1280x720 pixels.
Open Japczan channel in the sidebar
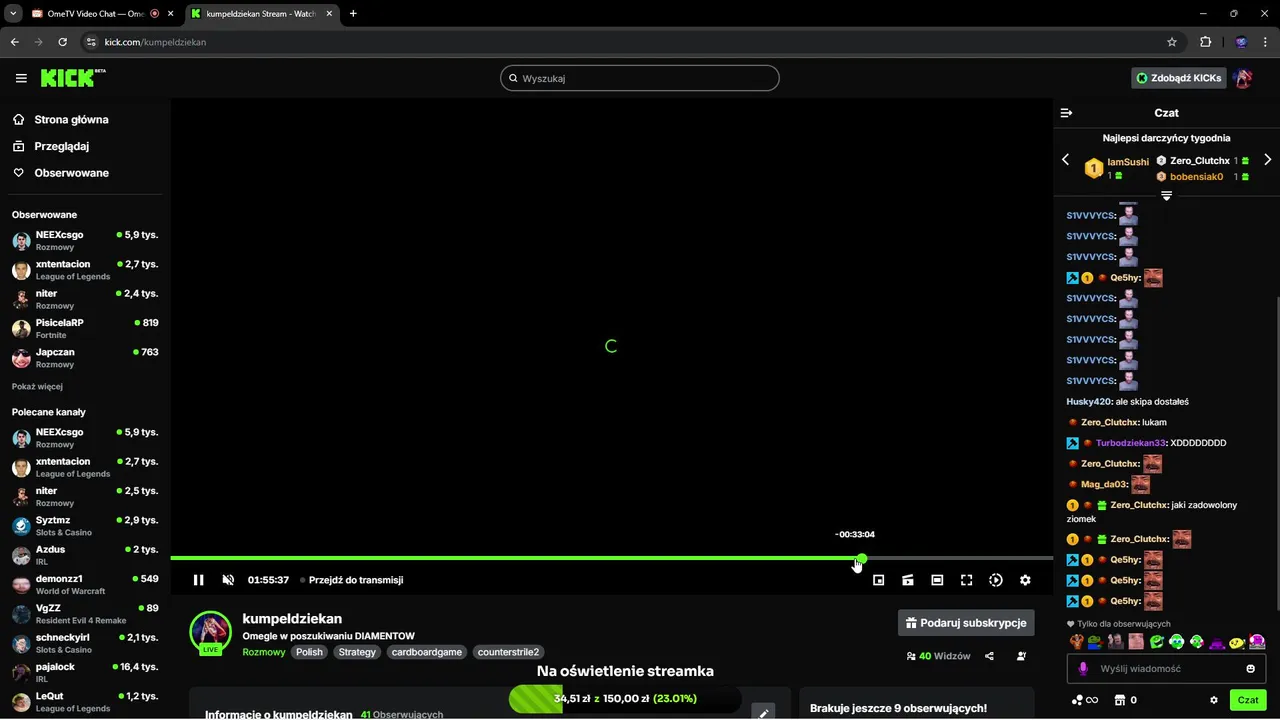[85, 358]
